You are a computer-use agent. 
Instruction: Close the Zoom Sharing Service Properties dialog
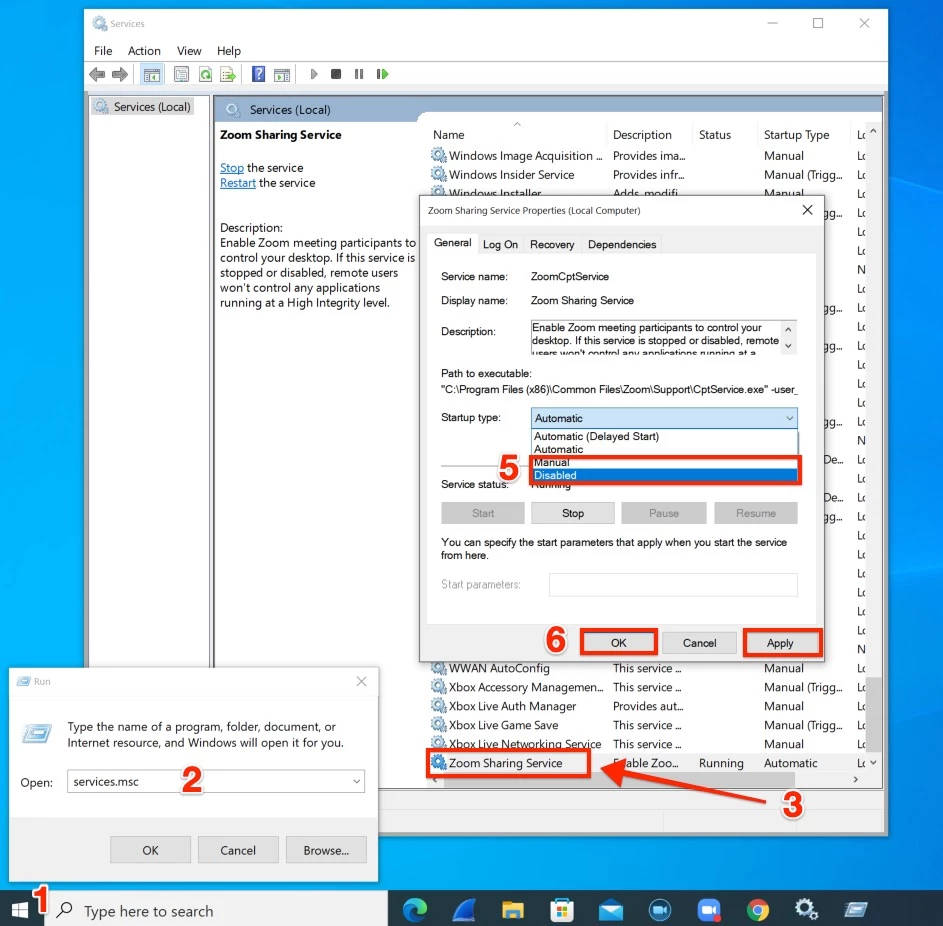point(807,210)
